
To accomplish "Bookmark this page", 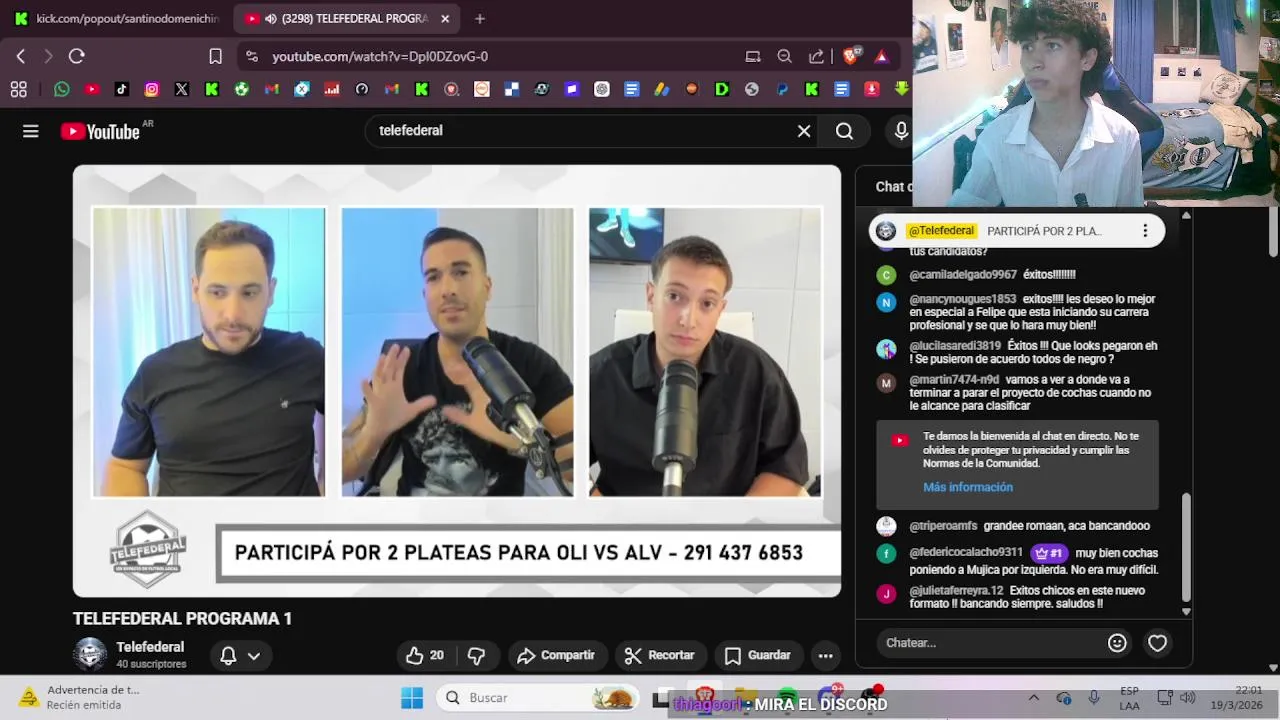I will [x=215, y=57].
